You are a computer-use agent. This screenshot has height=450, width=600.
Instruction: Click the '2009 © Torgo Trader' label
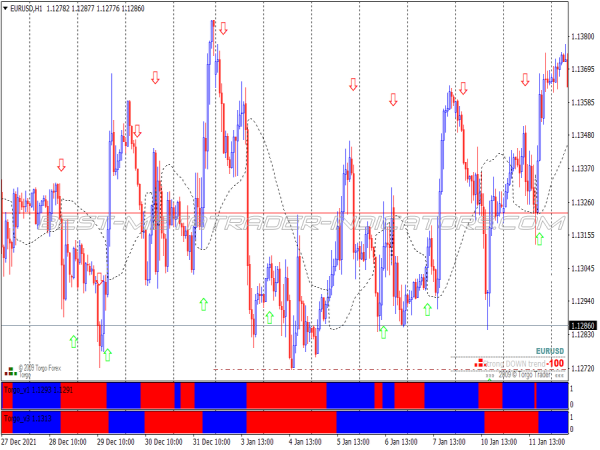(524, 375)
